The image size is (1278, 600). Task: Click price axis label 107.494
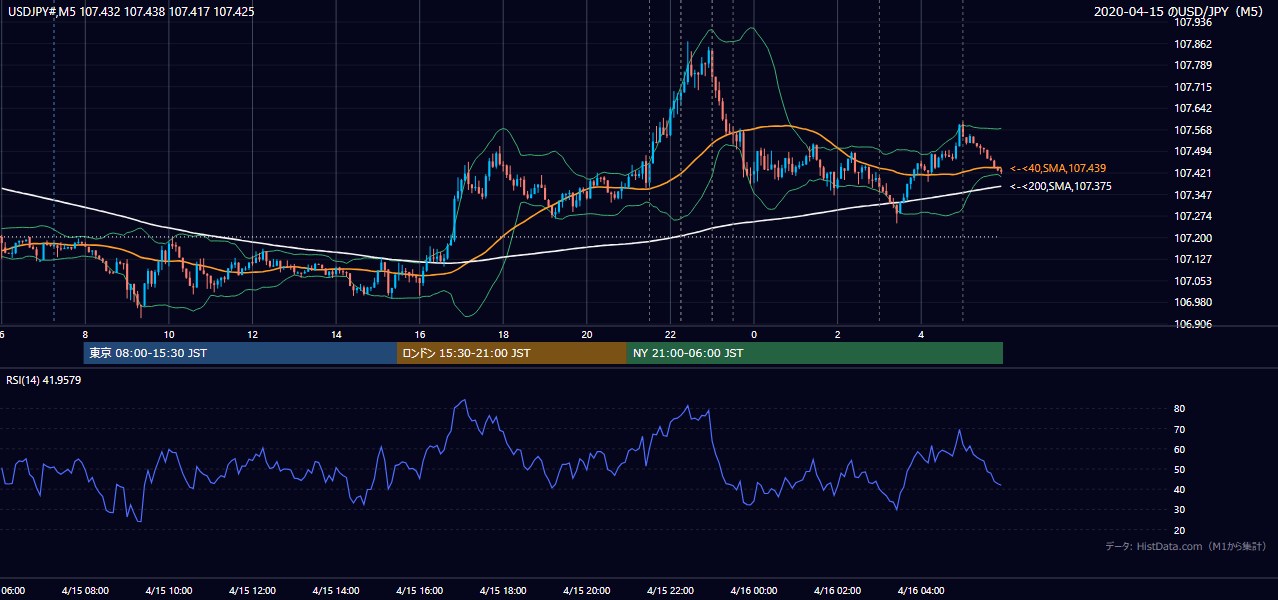click(1193, 151)
